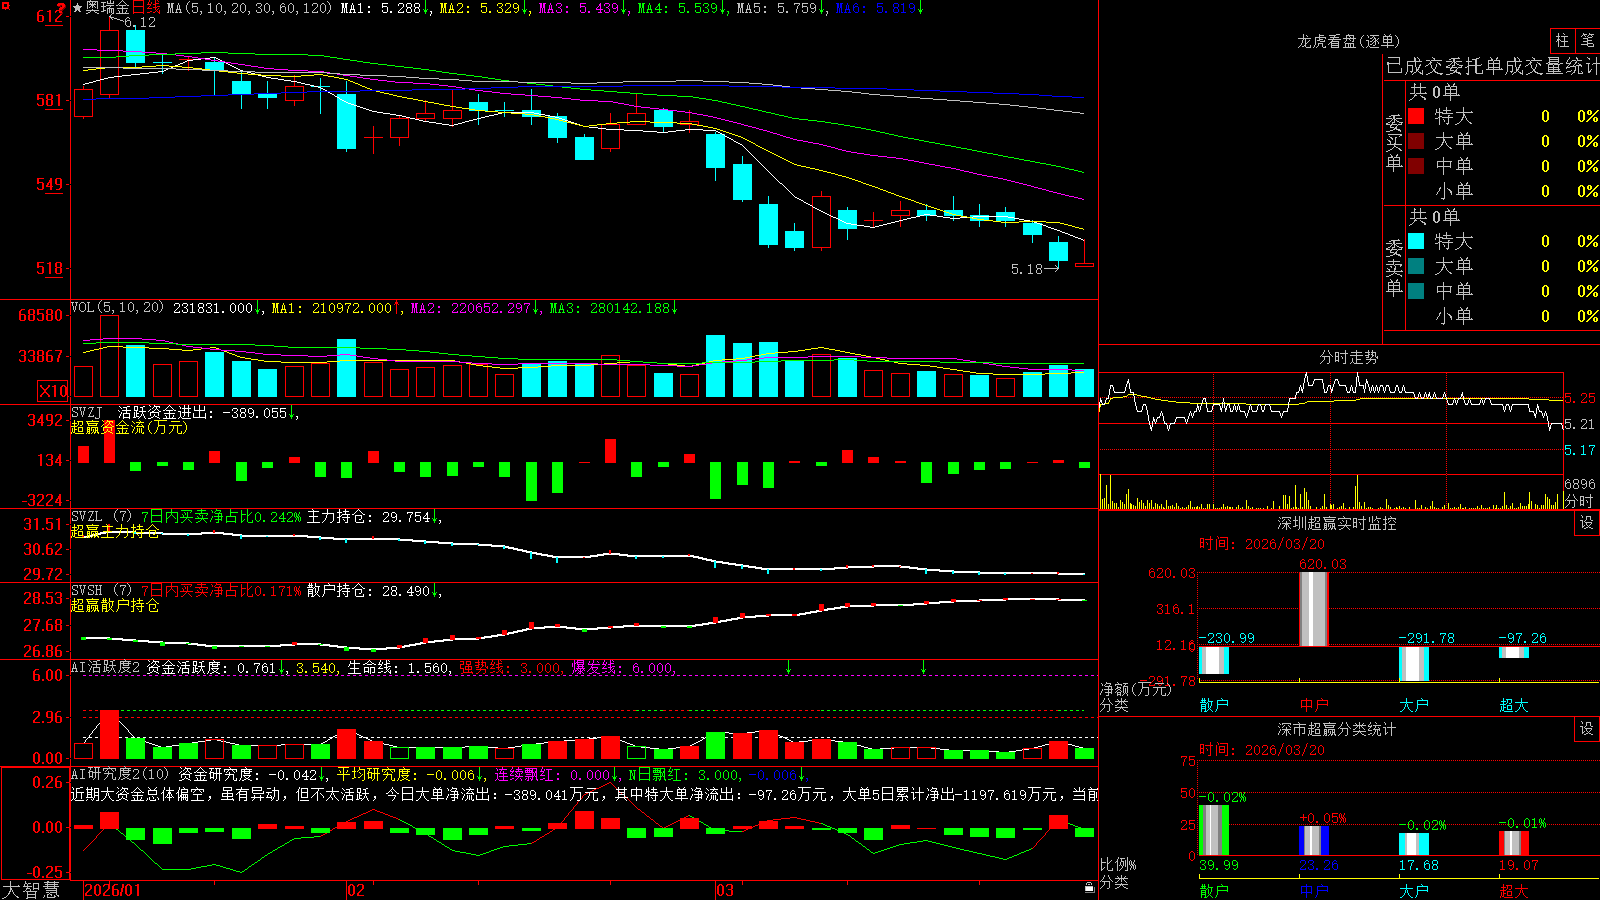Click the dark red 大单 buy-order swatch

pyautogui.click(x=1416, y=141)
